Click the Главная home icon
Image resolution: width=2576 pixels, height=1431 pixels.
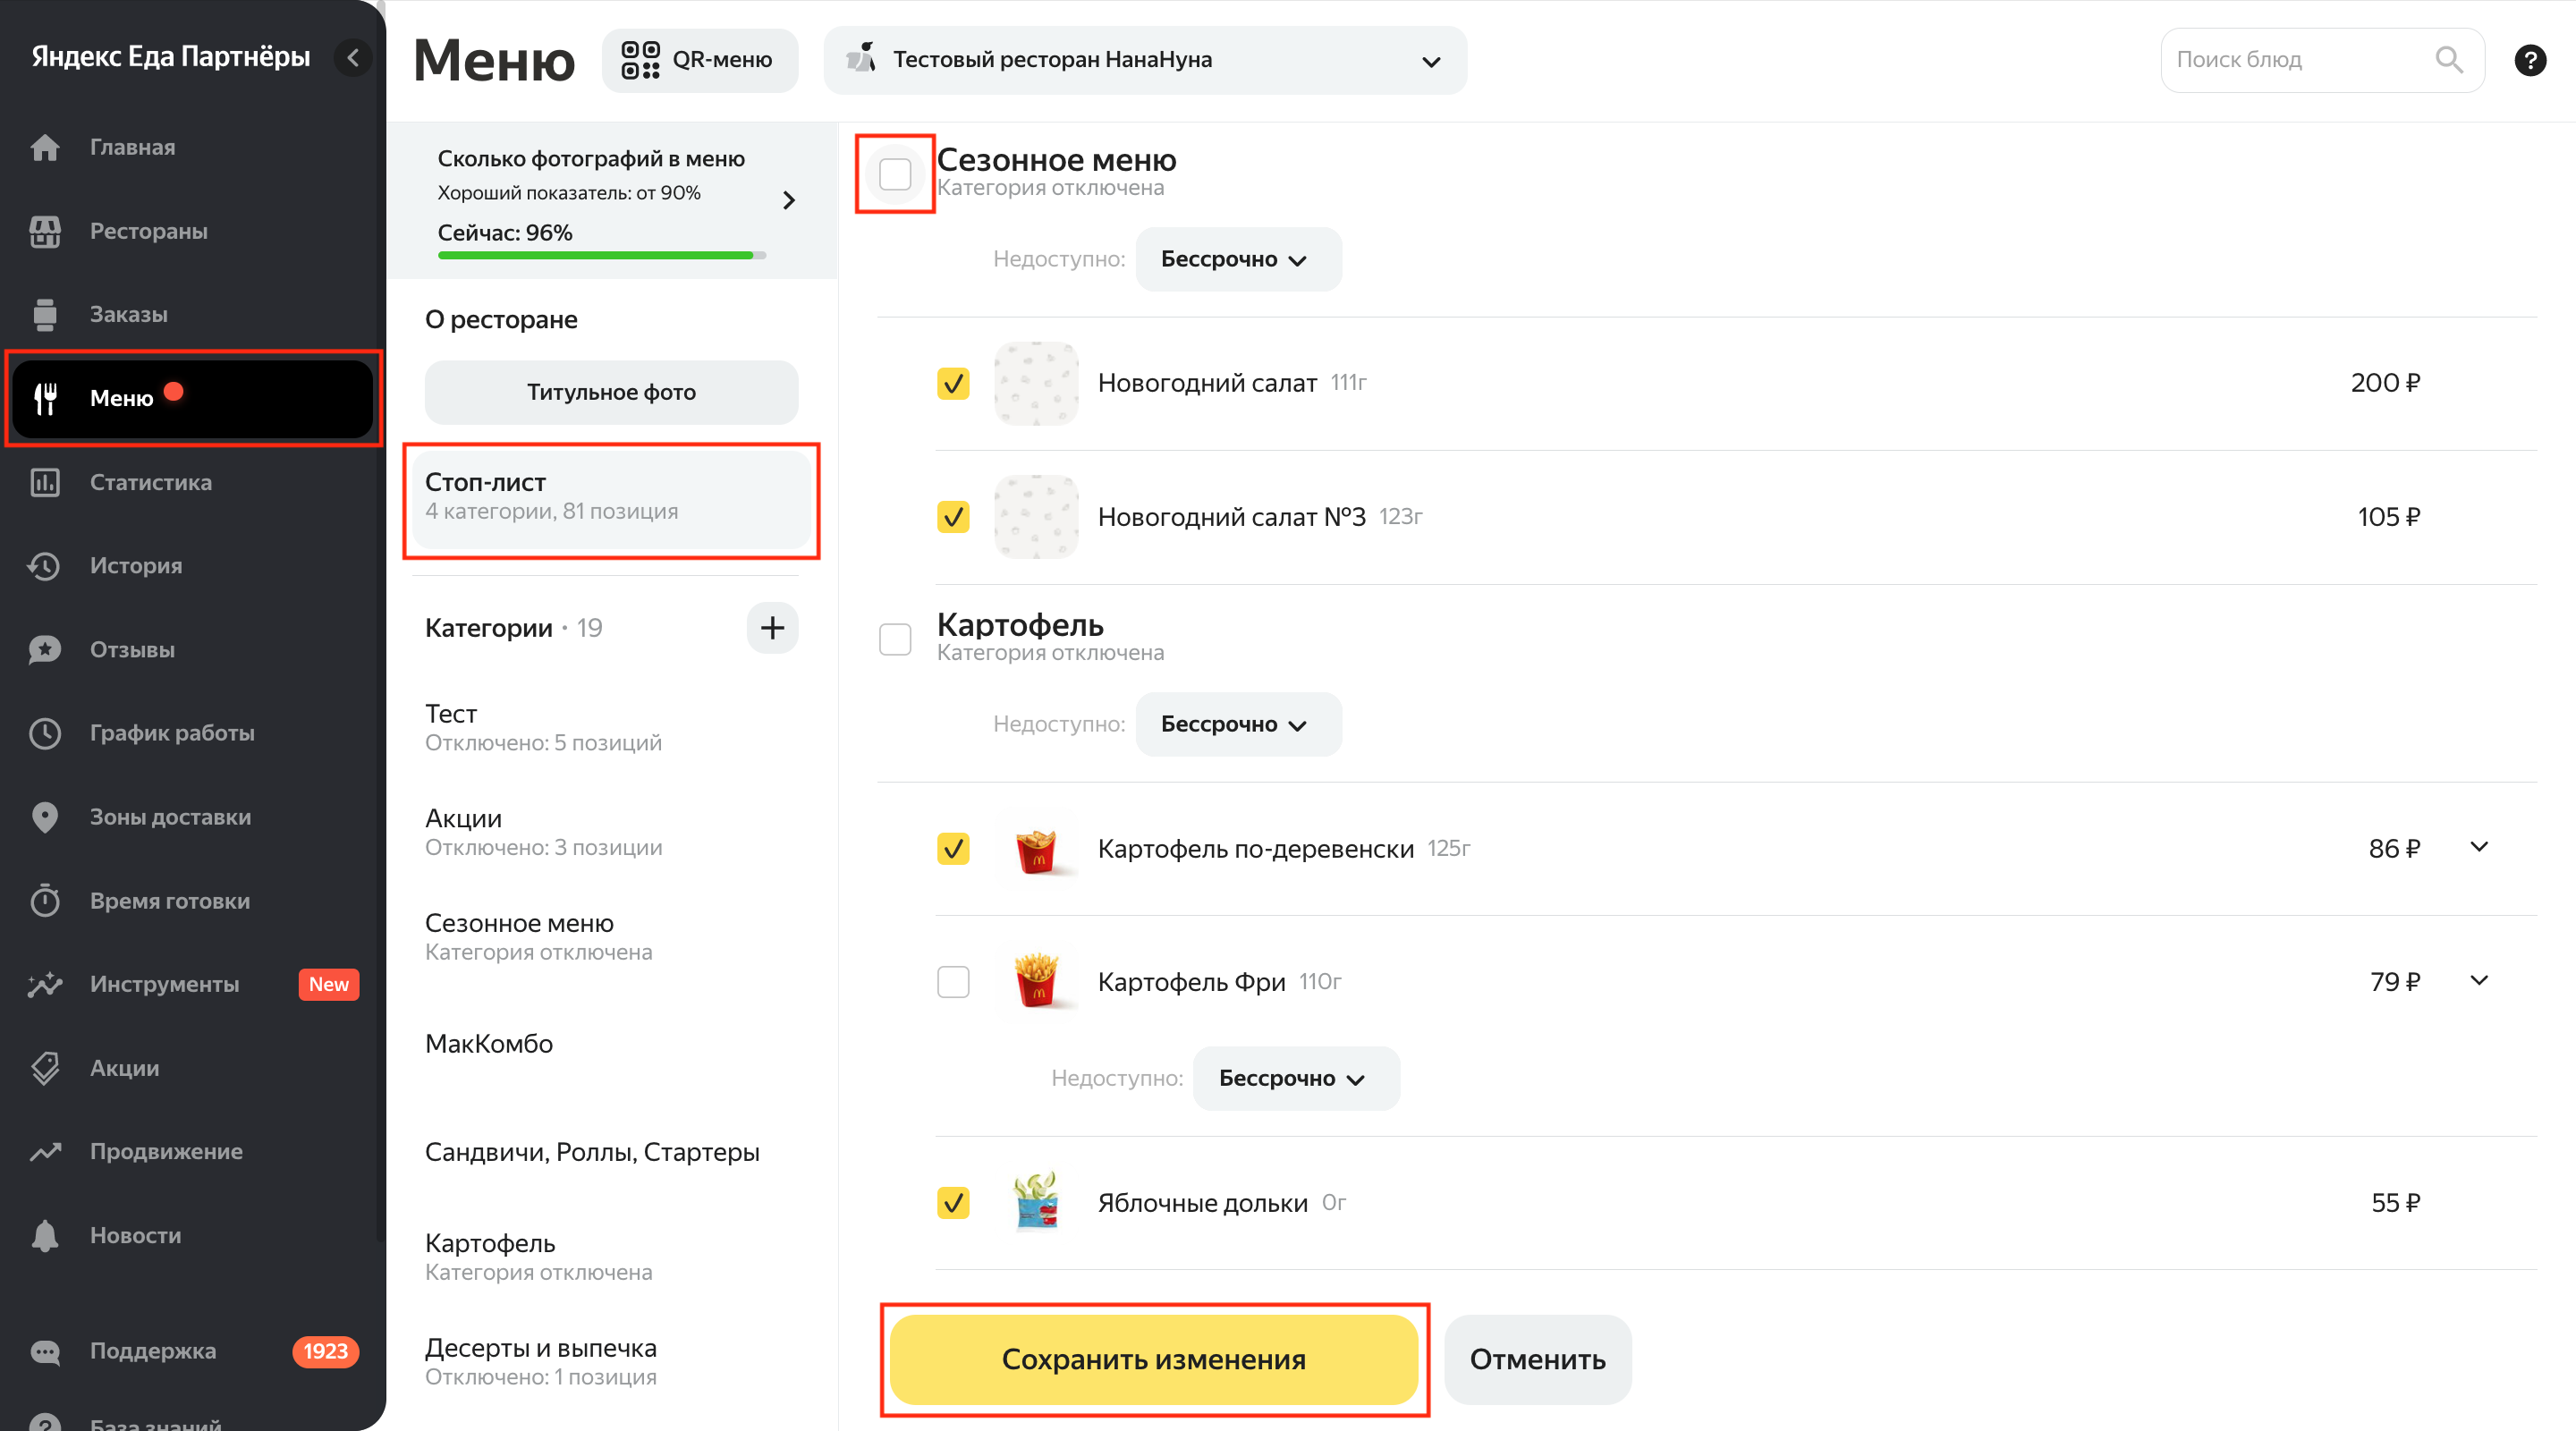pyautogui.click(x=45, y=147)
